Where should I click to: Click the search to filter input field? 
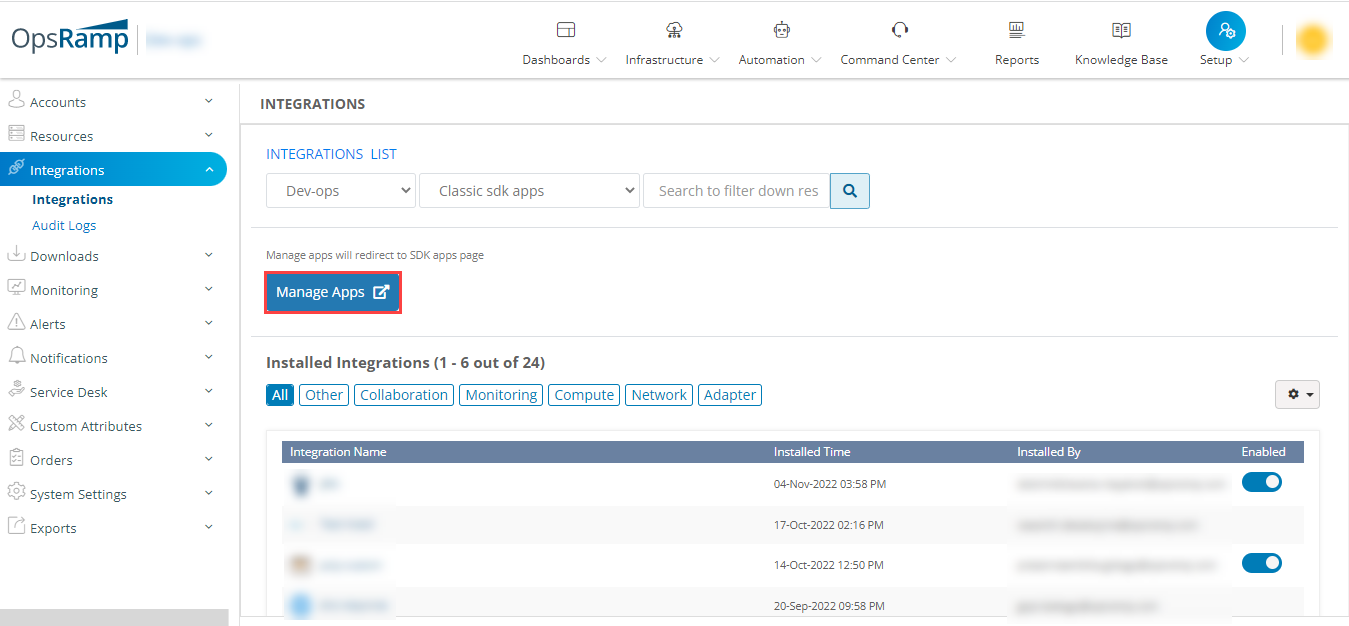(736, 190)
